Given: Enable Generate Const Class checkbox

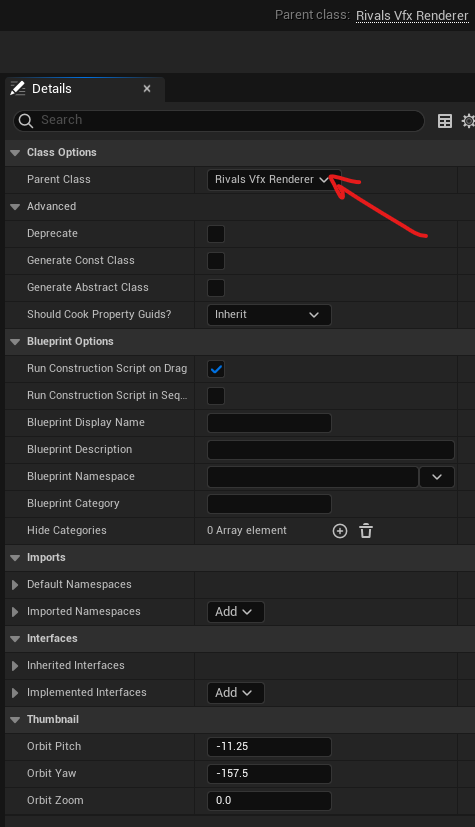Looking at the screenshot, I should pos(216,261).
